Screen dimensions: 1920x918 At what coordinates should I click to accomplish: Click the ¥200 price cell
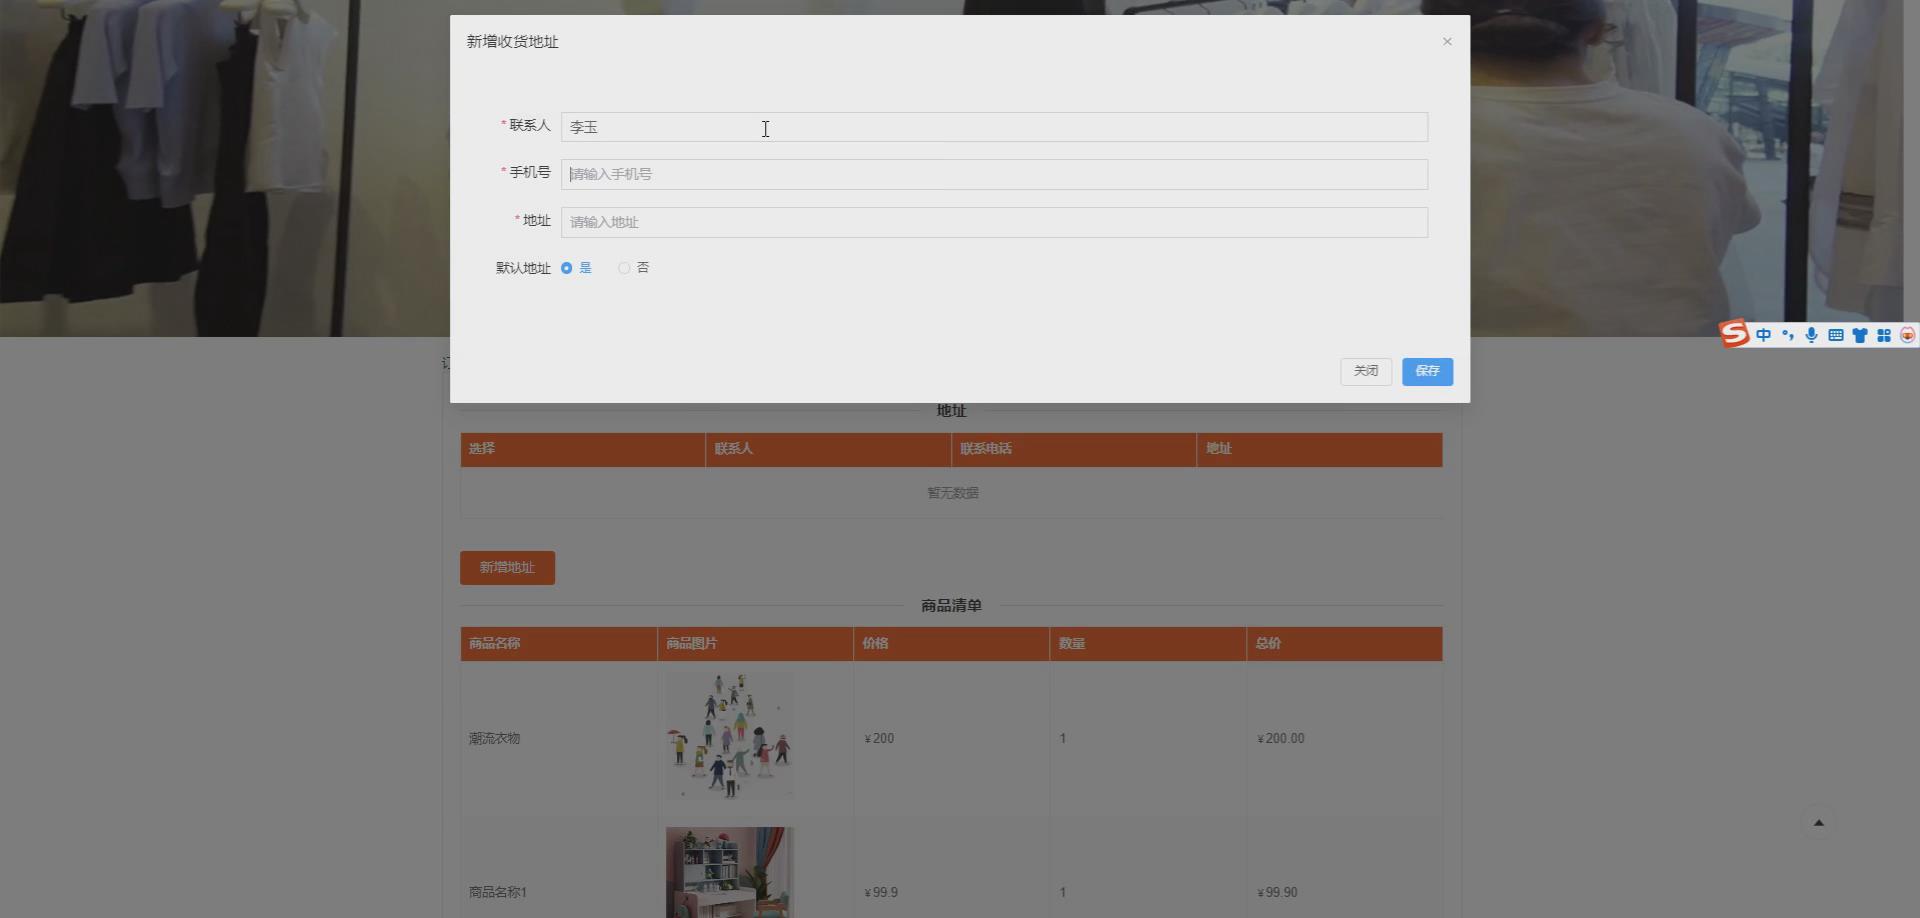point(879,739)
